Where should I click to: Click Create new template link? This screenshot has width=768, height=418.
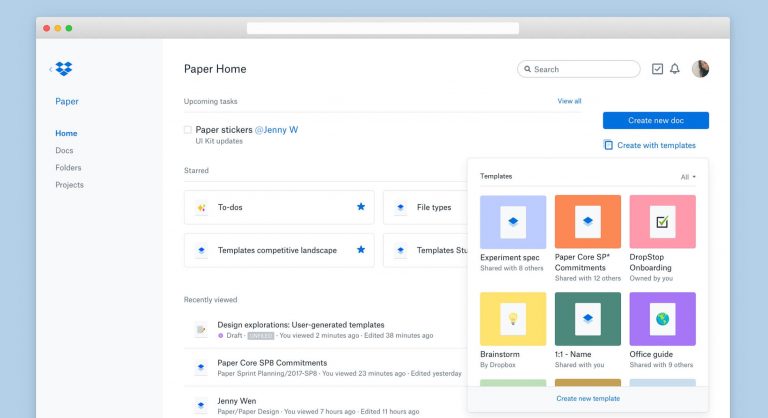588,398
